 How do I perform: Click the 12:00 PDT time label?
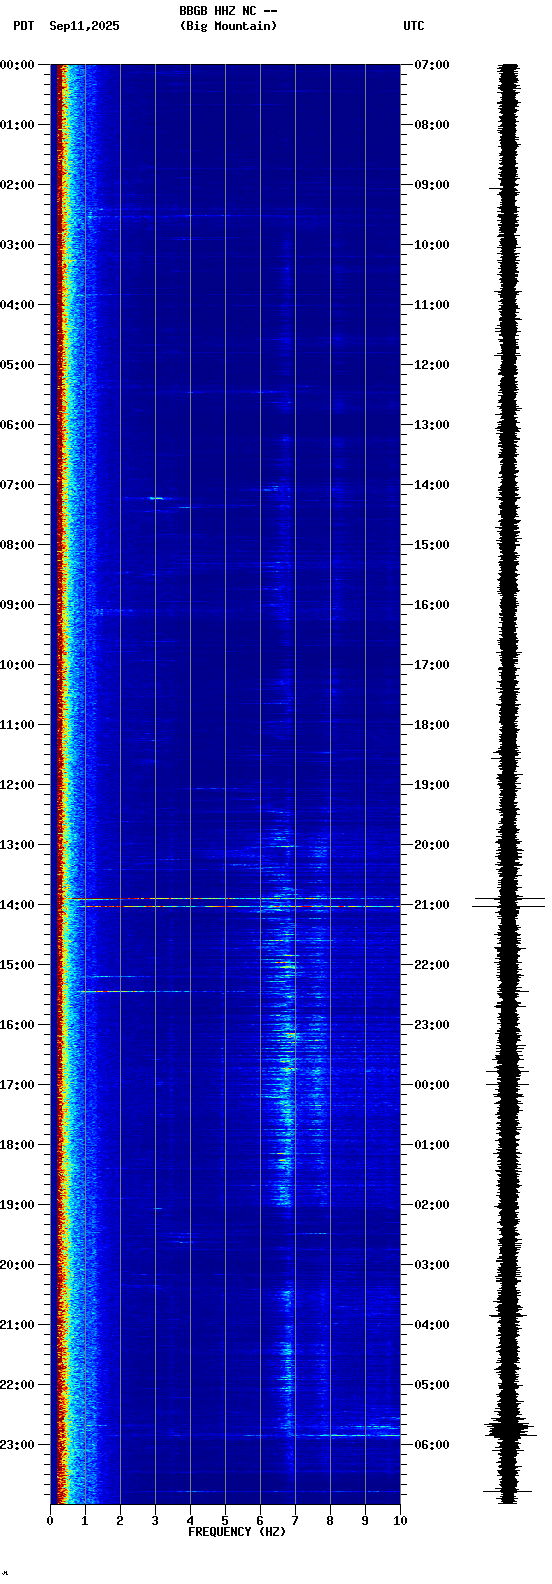click(x=18, y=785)
